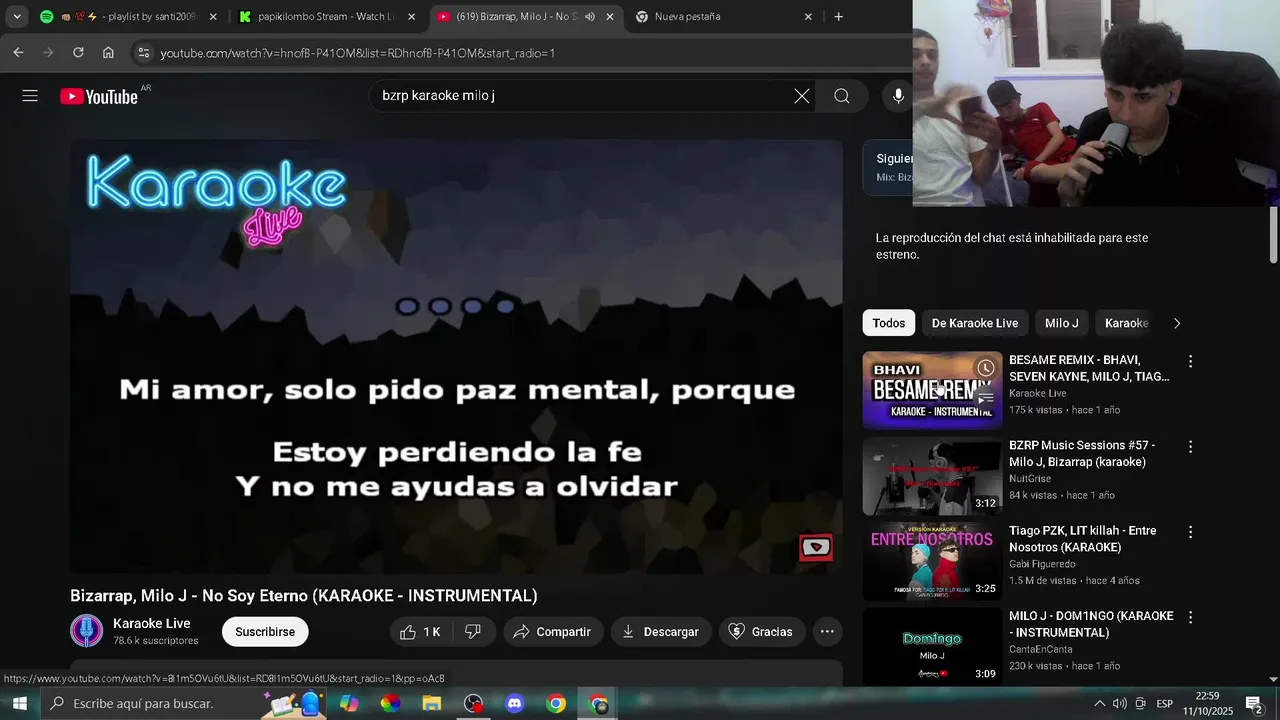Open the YouTube hamburger guide menu
This screenshot has height=720, width=1280.
[30, 96]
